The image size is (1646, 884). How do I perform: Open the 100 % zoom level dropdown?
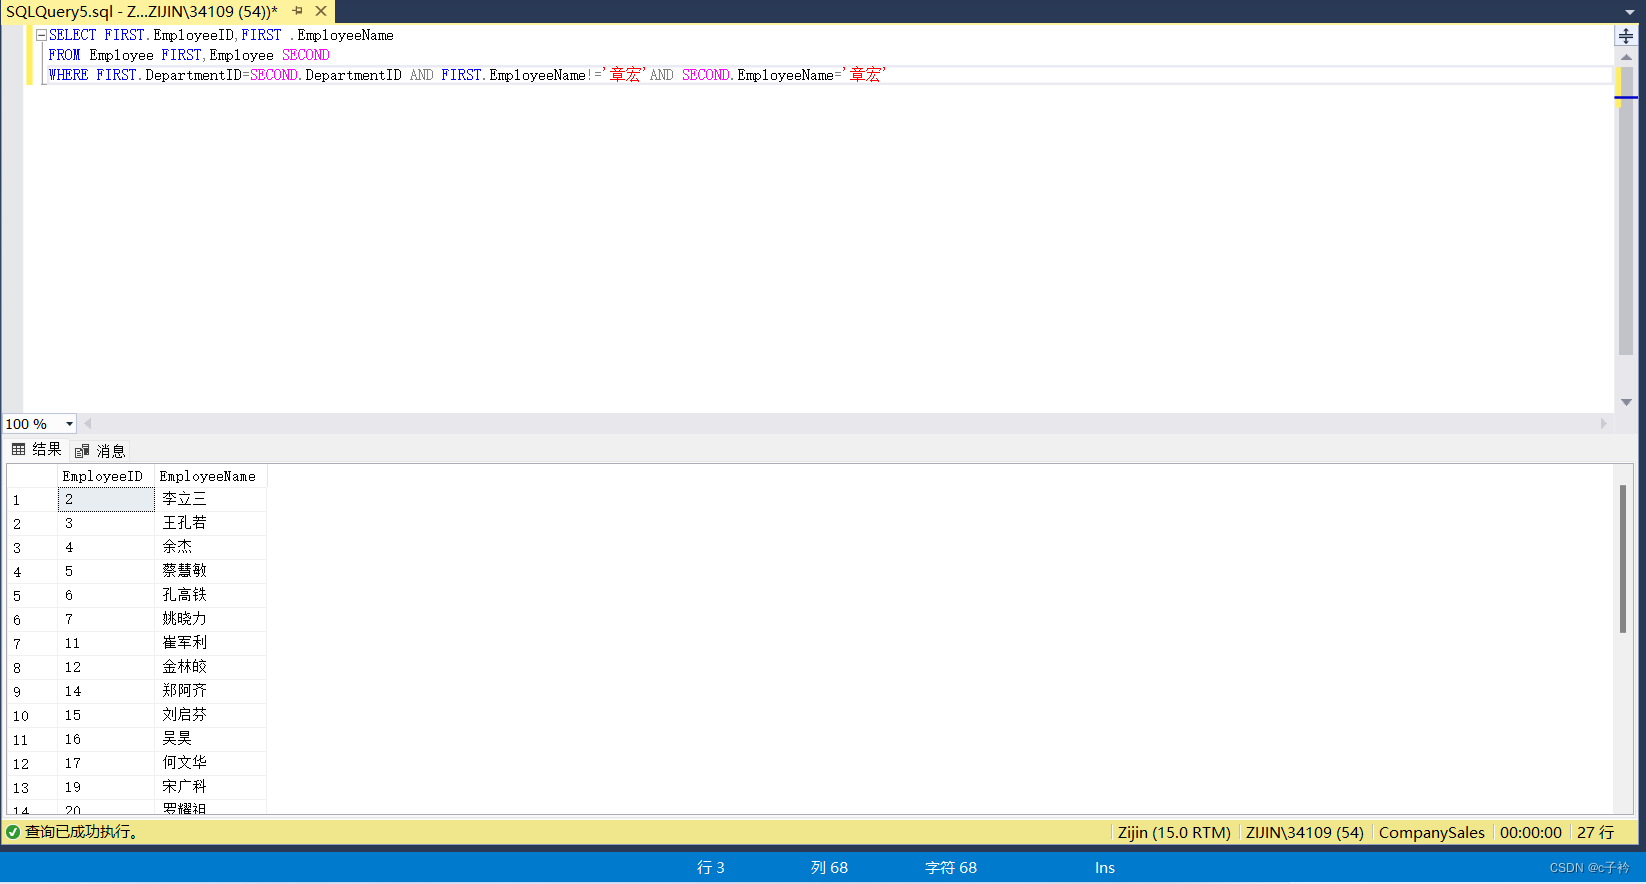(x=69, y=424)
